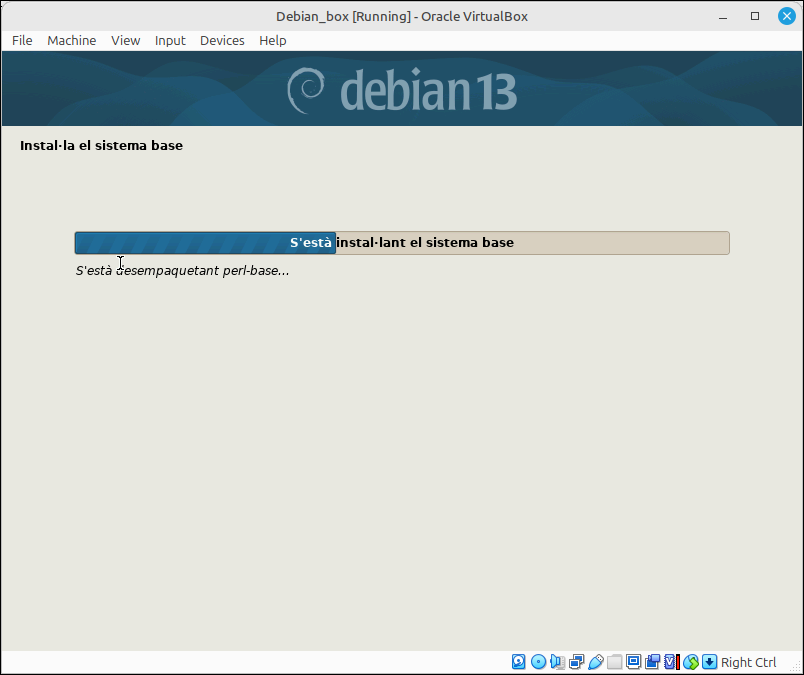
Task: Open the network adapter status icon
Action: pyautogui.click(x=576, y=662)
